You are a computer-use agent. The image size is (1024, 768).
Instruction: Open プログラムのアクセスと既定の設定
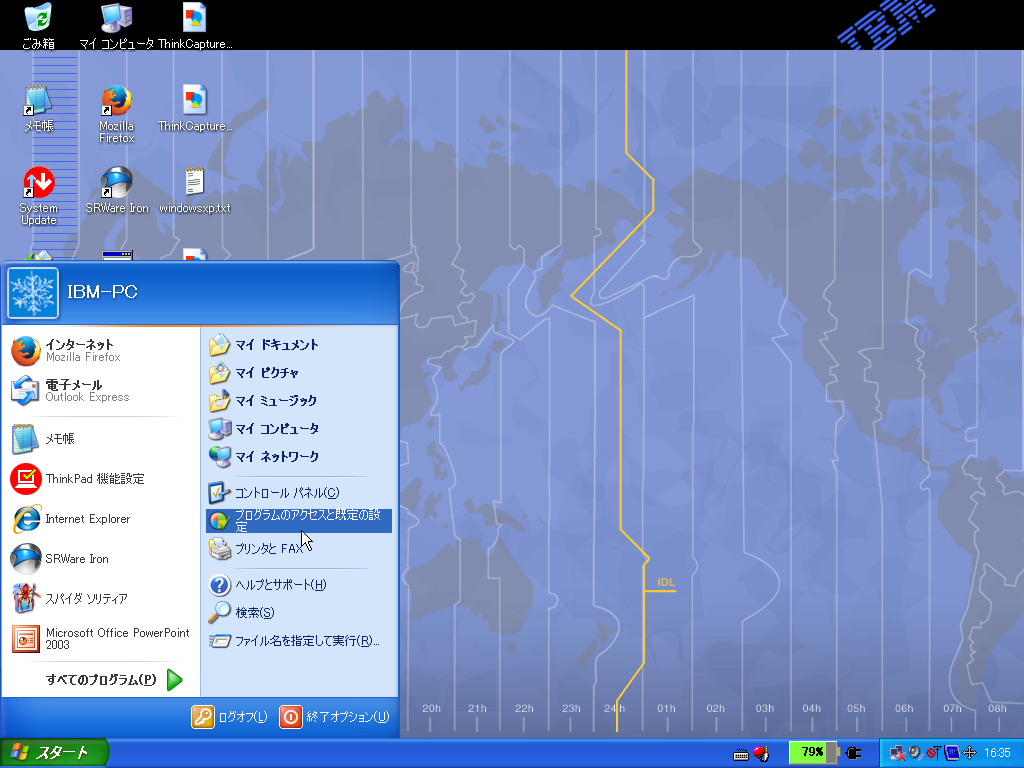(x=298, y=521)
